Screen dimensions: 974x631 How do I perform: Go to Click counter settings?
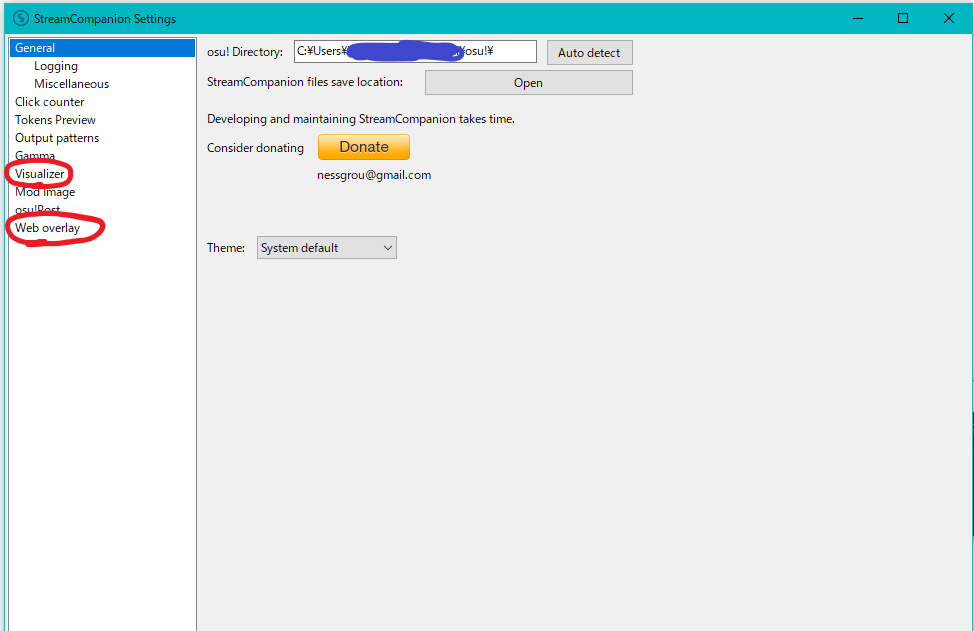[x=50, y=102]
